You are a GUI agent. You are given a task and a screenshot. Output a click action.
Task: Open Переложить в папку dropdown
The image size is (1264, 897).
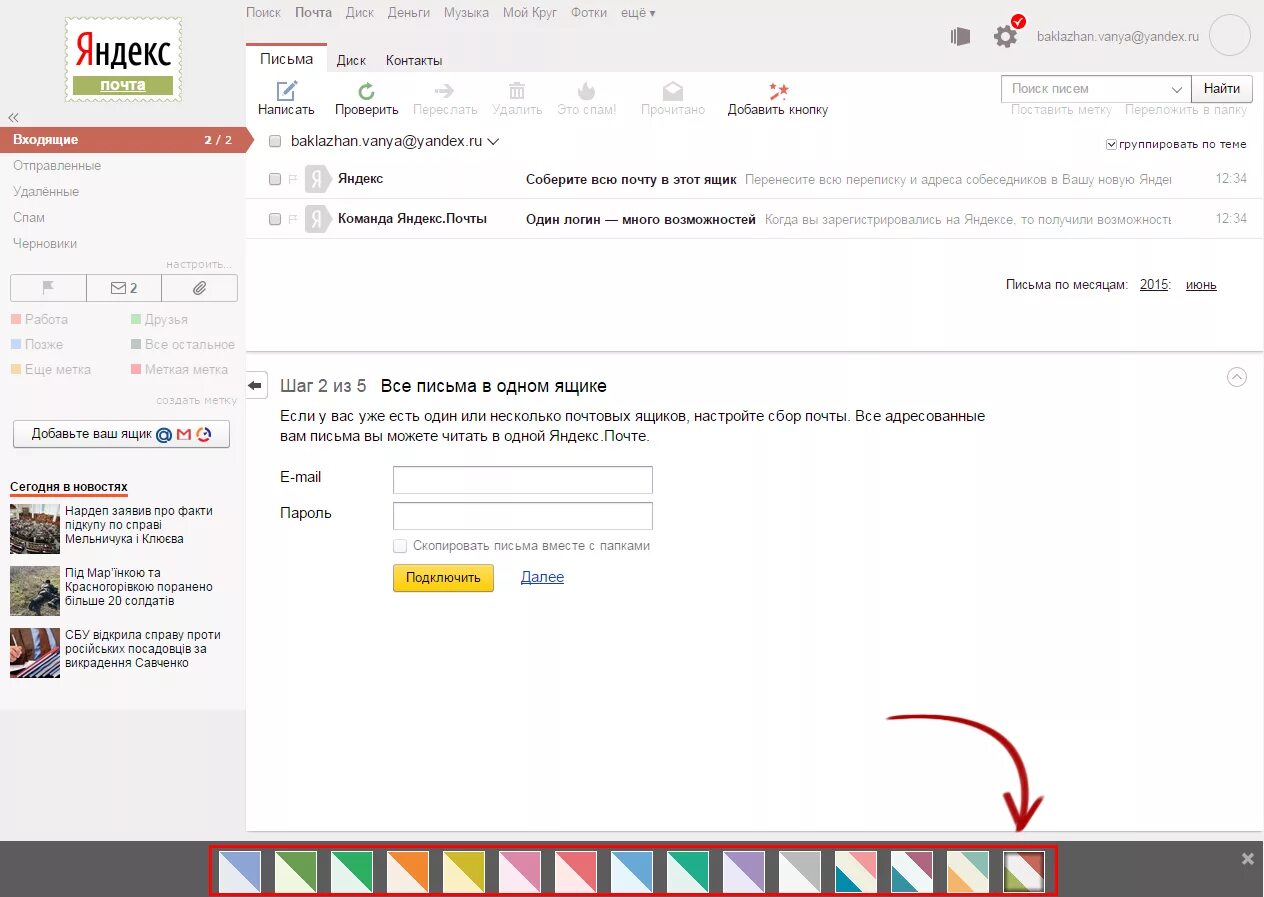[1186, 110]
